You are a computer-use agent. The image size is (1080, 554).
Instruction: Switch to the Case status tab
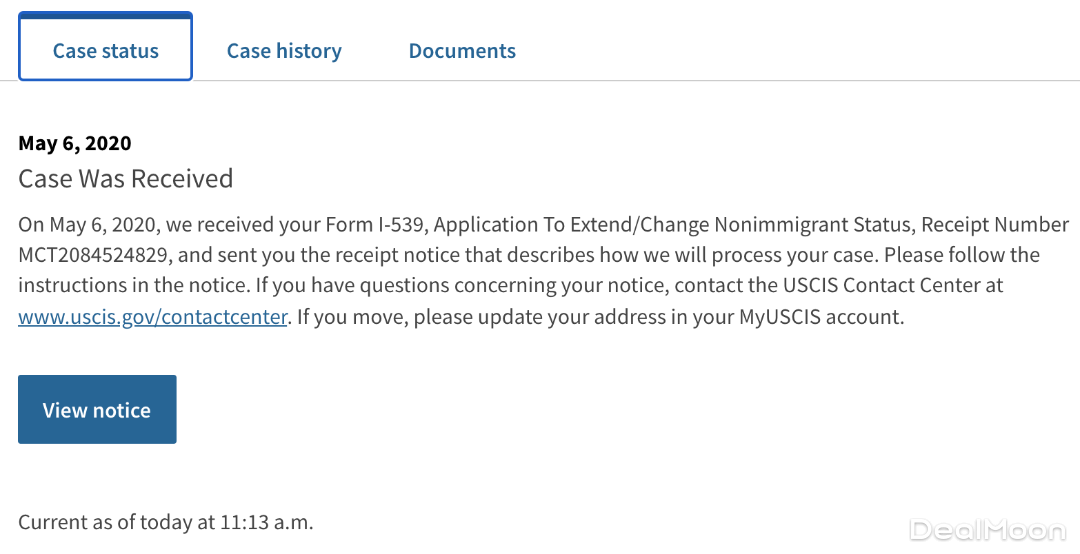pyautogui.click(x=105, y=51)
